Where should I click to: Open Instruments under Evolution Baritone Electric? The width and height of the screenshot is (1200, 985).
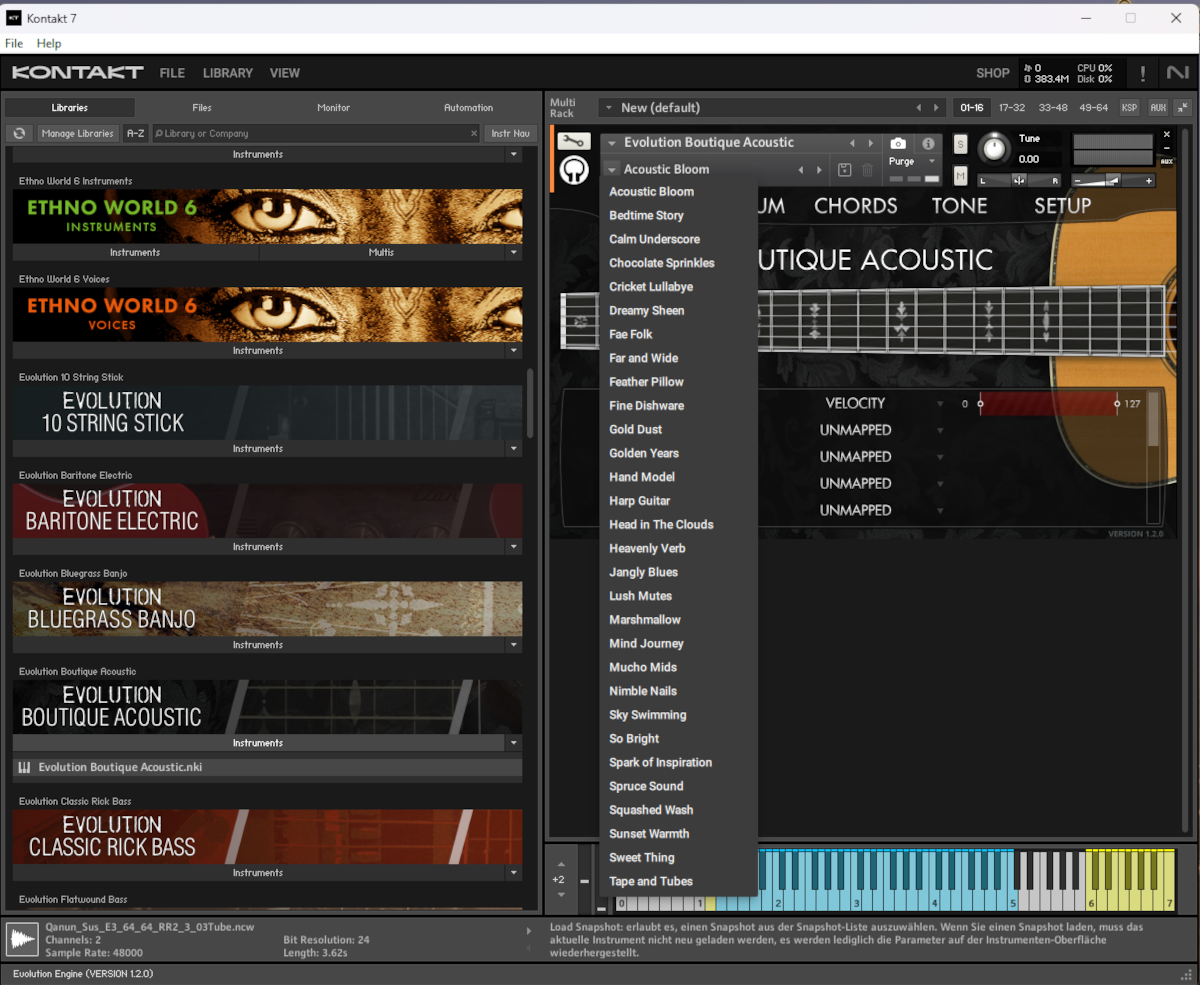[x=258, y=547]
